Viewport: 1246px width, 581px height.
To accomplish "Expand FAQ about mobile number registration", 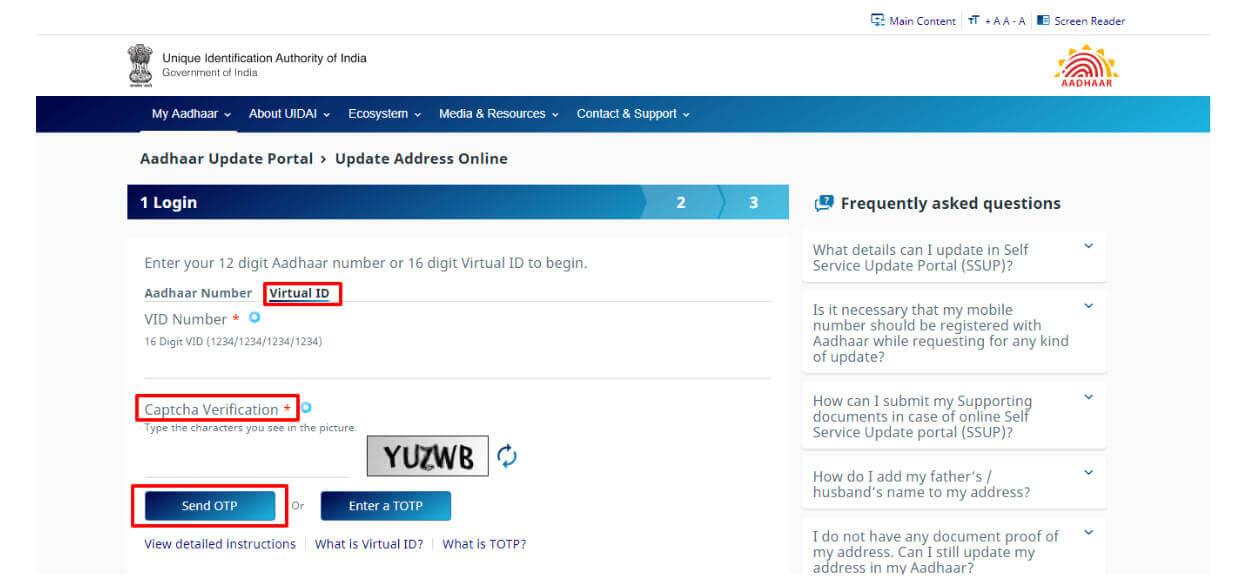I will pos(953,333).
